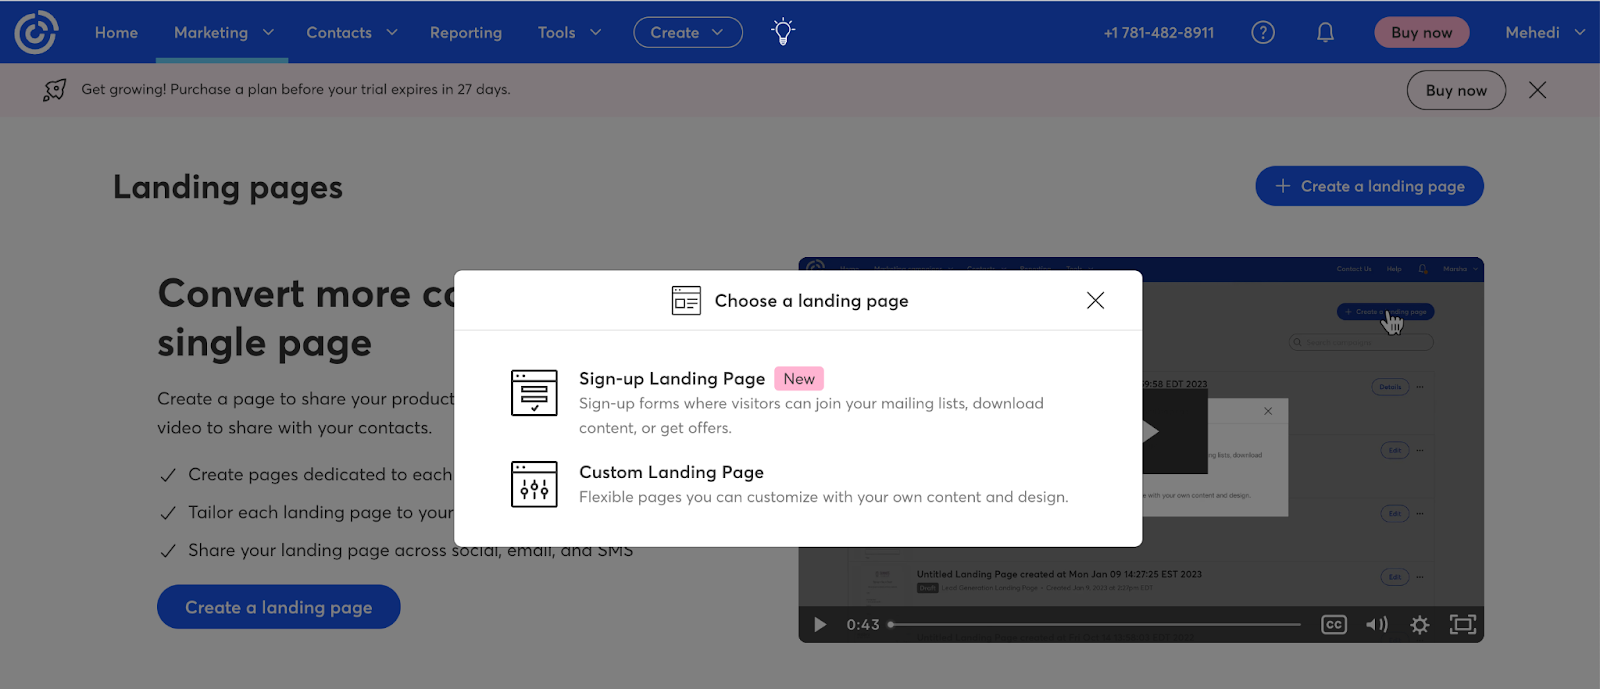The image size is (1600, 689).
Task: Click the dialog header landing page icon
Action: click(x=686, y=300)
